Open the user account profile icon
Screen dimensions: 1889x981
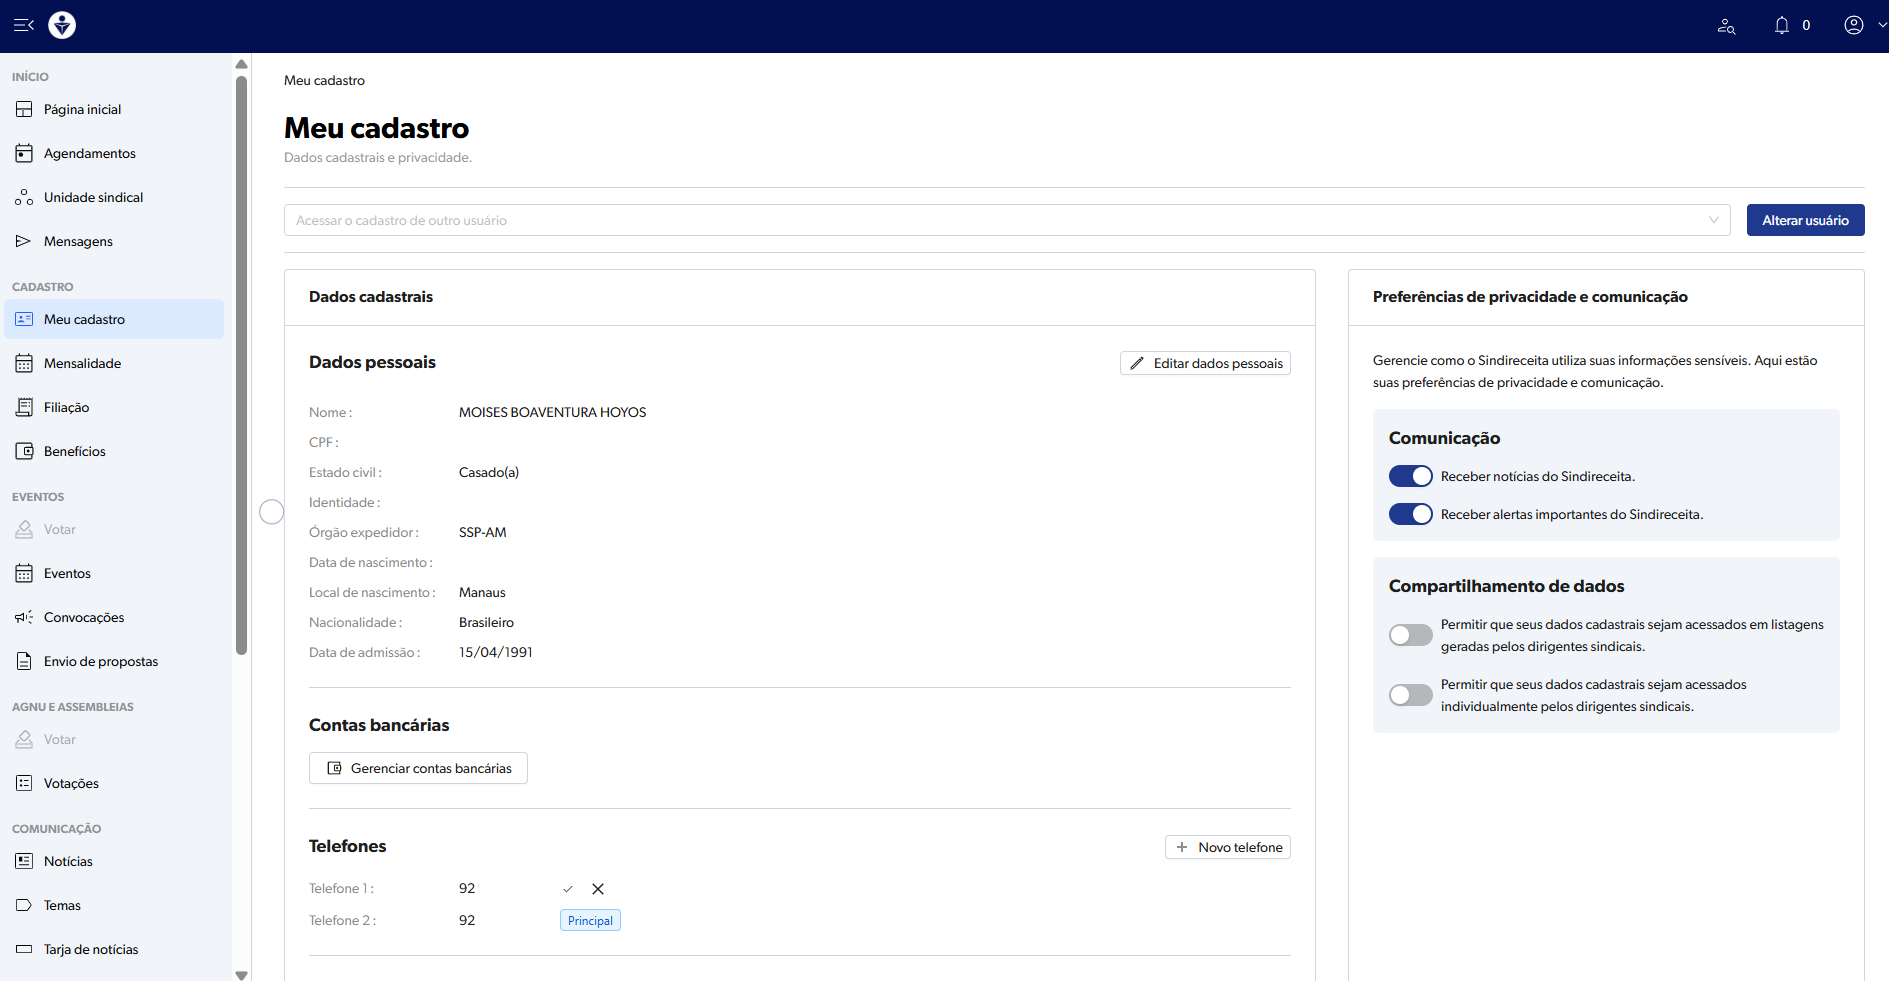1853,25
